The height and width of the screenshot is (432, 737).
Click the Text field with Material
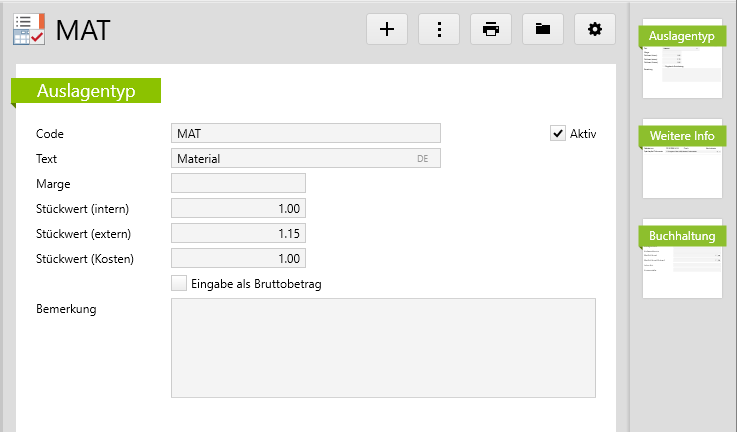tap(290, 159)
